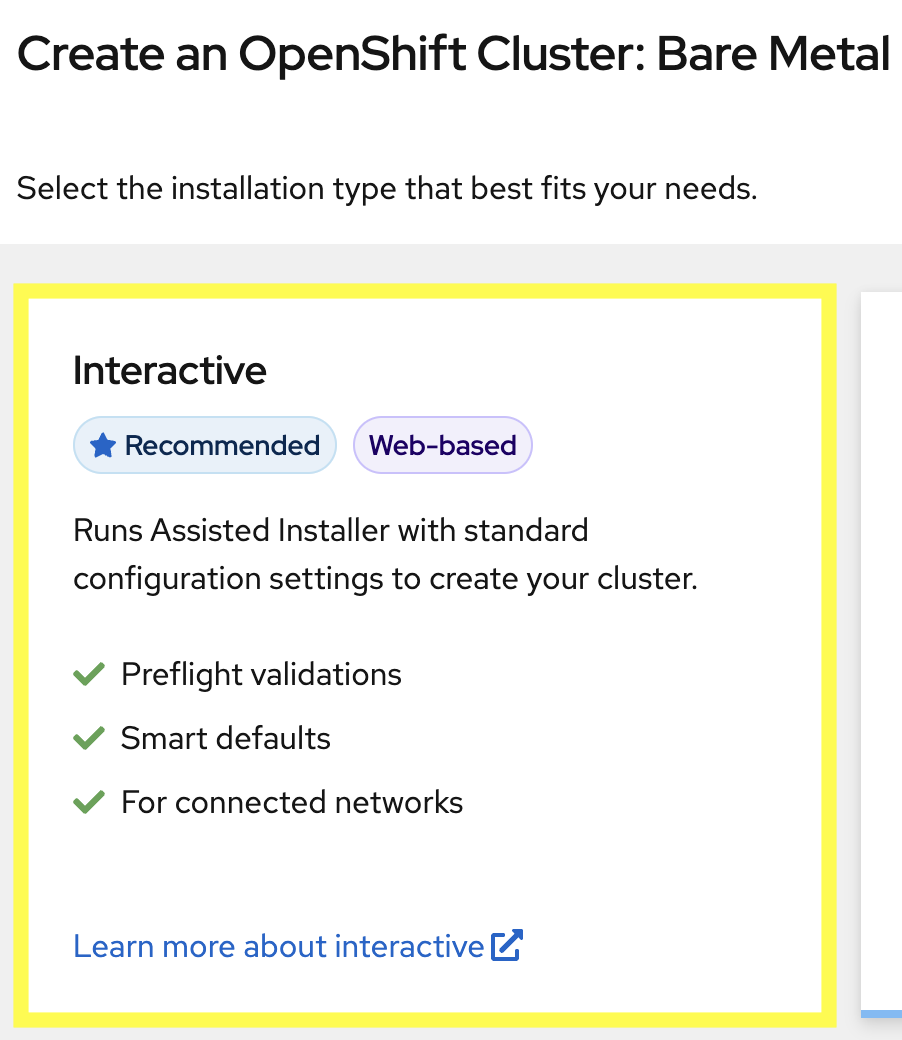Click the Web-based badge
Screen dimensions: 902x1040
[442, 446]
